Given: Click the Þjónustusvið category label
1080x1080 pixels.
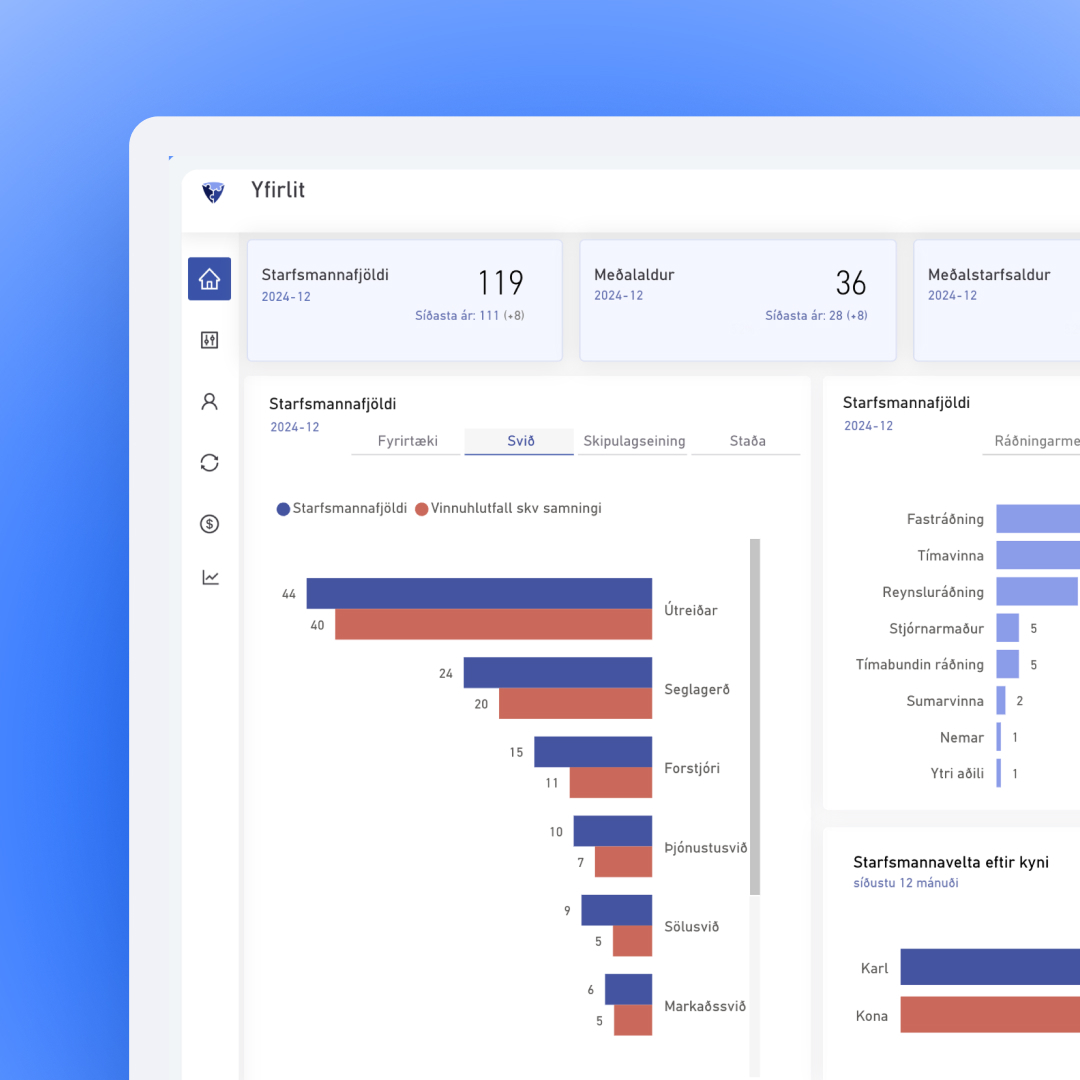Looking at the screenshot, I should [705, 848].
